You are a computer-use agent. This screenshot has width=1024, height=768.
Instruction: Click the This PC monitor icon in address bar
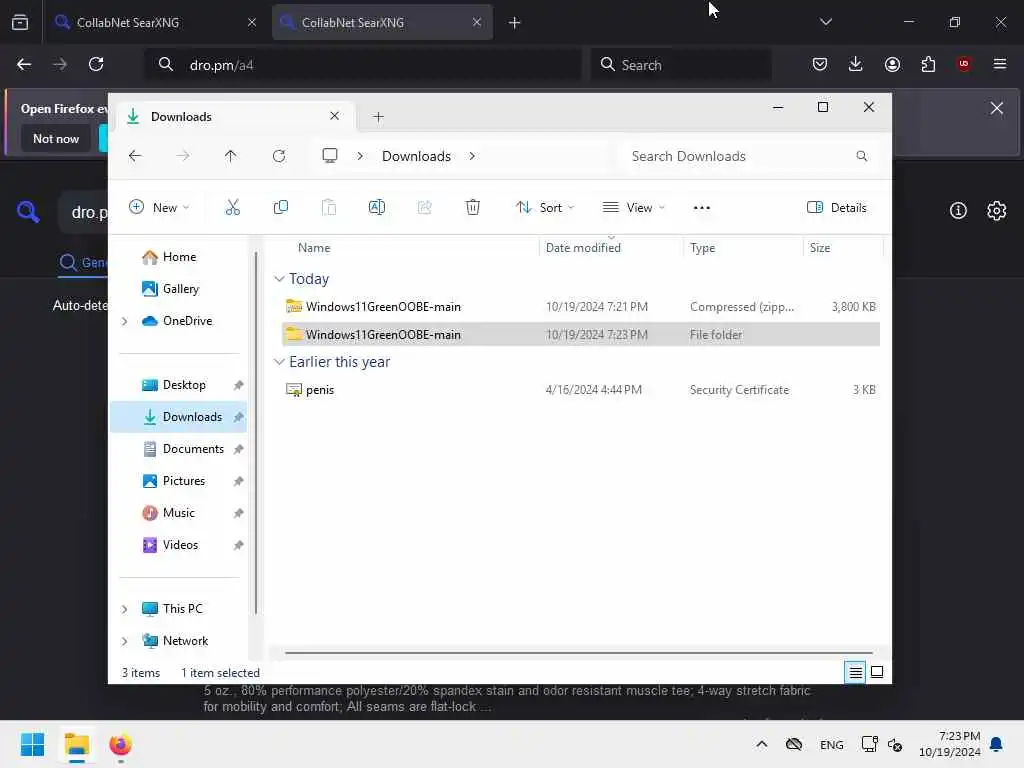click(x=330, y=156)
